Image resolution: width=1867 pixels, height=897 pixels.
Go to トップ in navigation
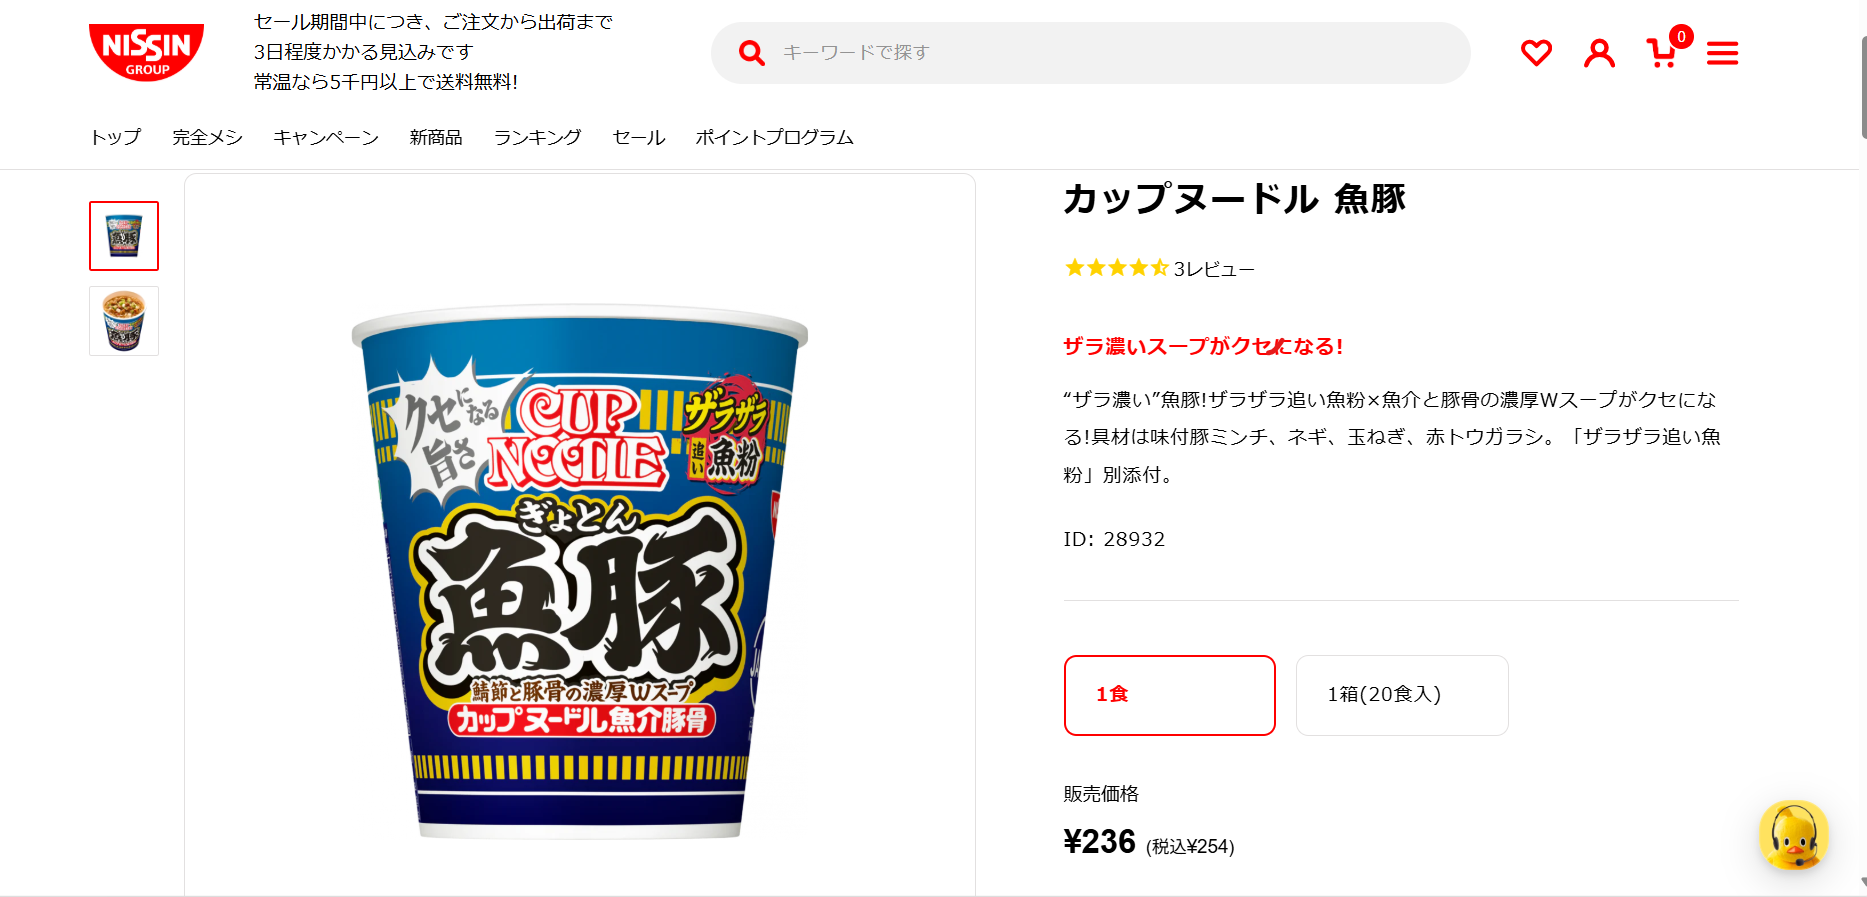(x=116, y=137)
